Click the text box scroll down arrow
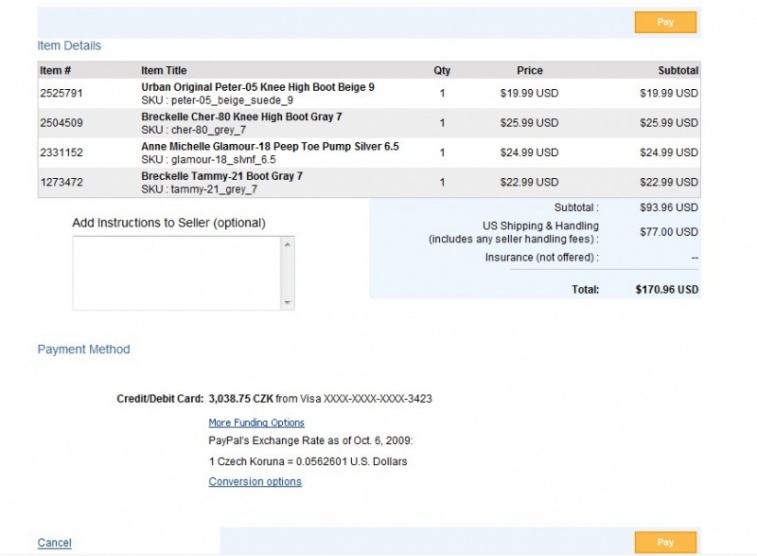 pos(288,303)
